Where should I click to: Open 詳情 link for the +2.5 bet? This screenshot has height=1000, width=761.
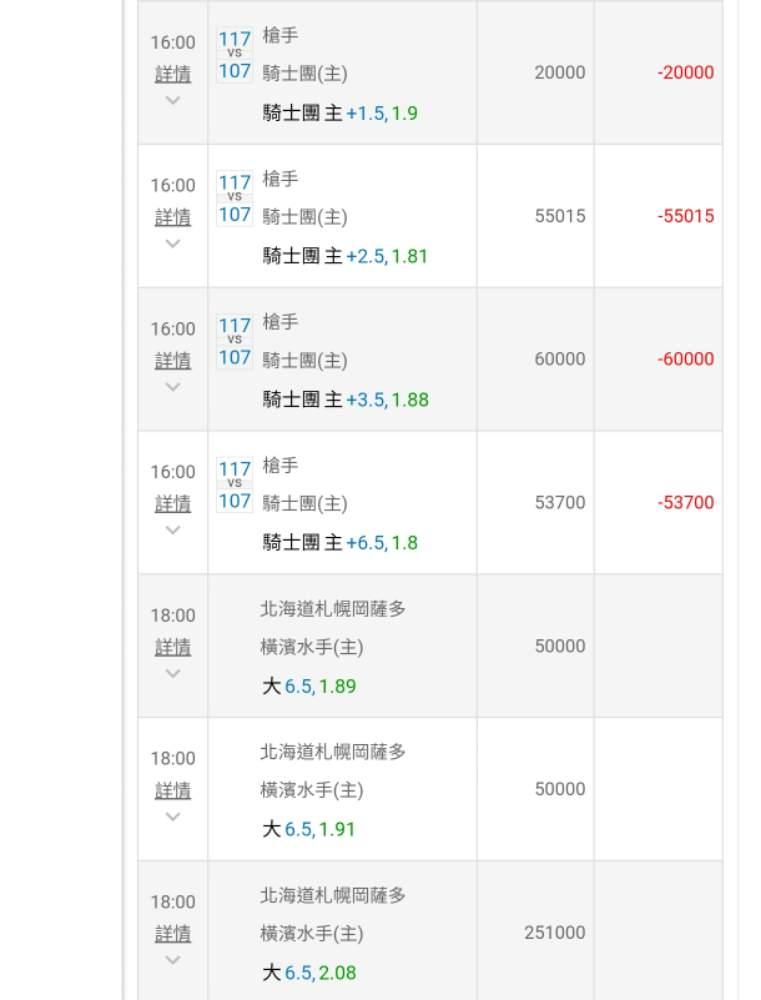(173, 217)
